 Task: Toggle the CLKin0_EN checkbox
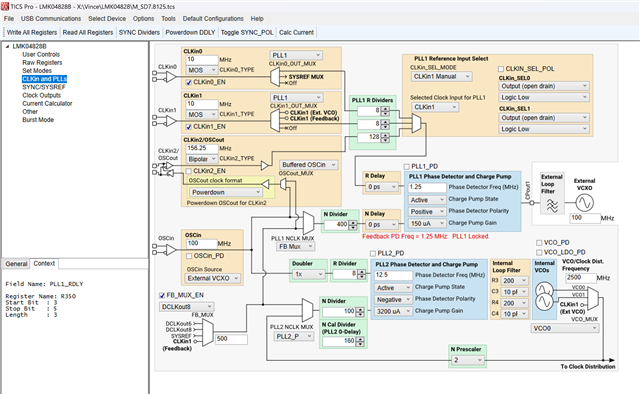189,82
